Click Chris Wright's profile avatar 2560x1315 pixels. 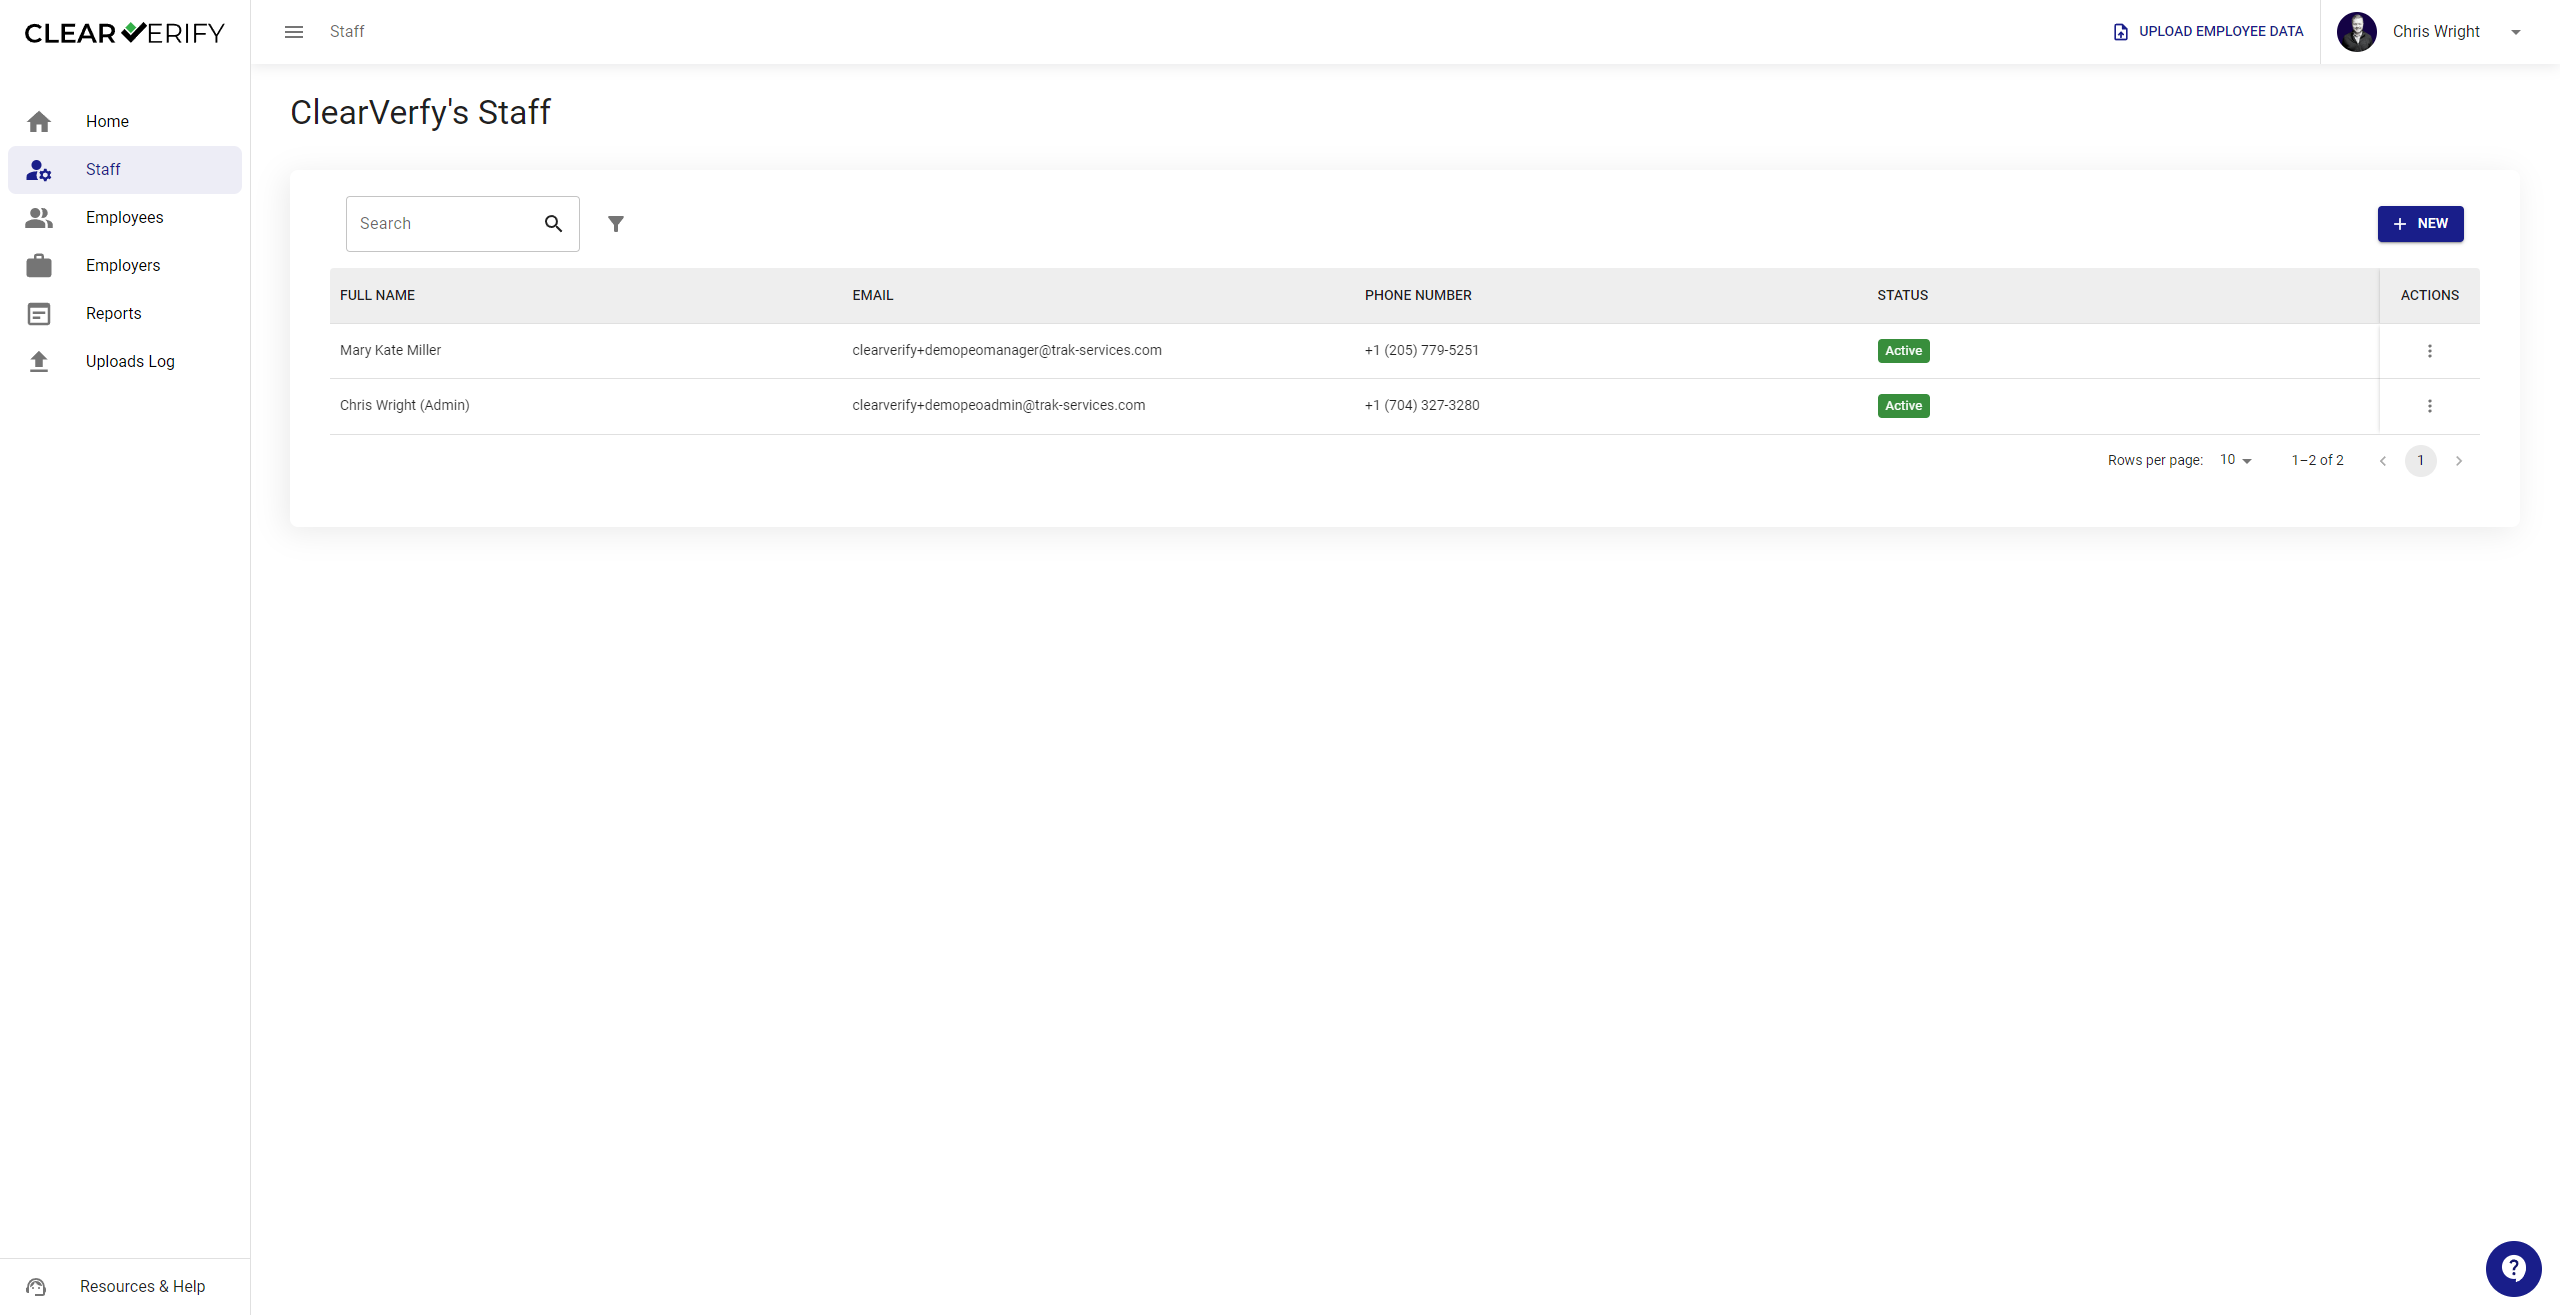coord(2357,32)
